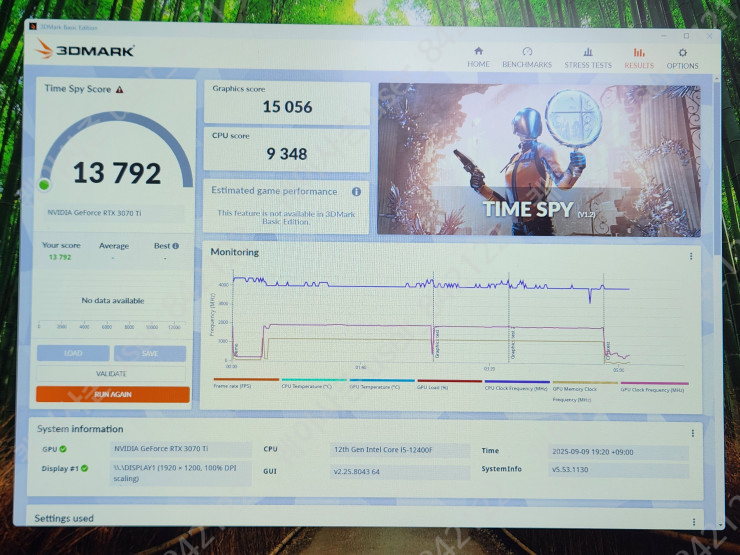This screenshot has width=740, height=555.
Task: Click the info icon for Estimated game performance
Action: click(356, 192)
